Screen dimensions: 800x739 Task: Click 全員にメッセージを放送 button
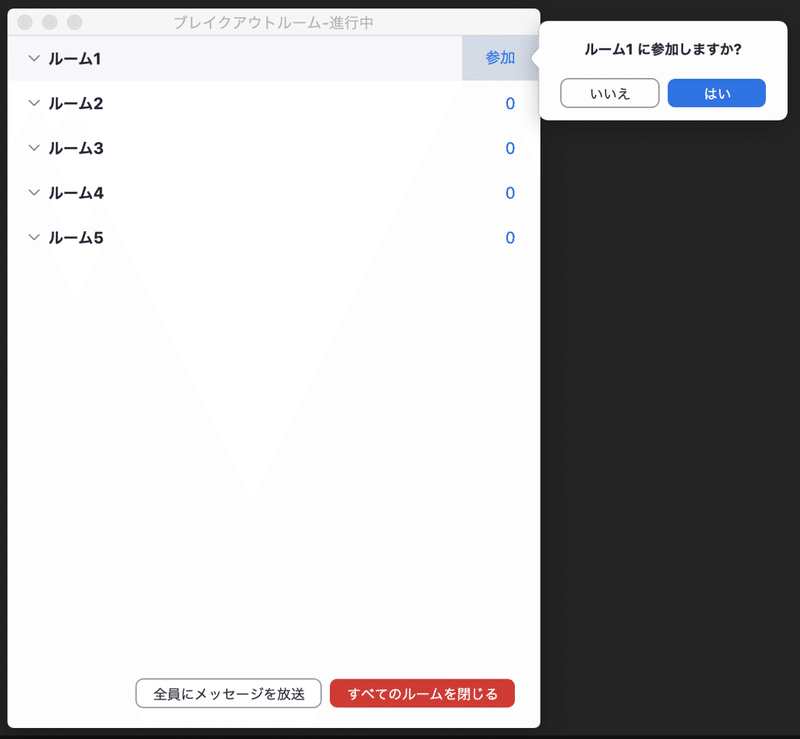tap(229, 693)
